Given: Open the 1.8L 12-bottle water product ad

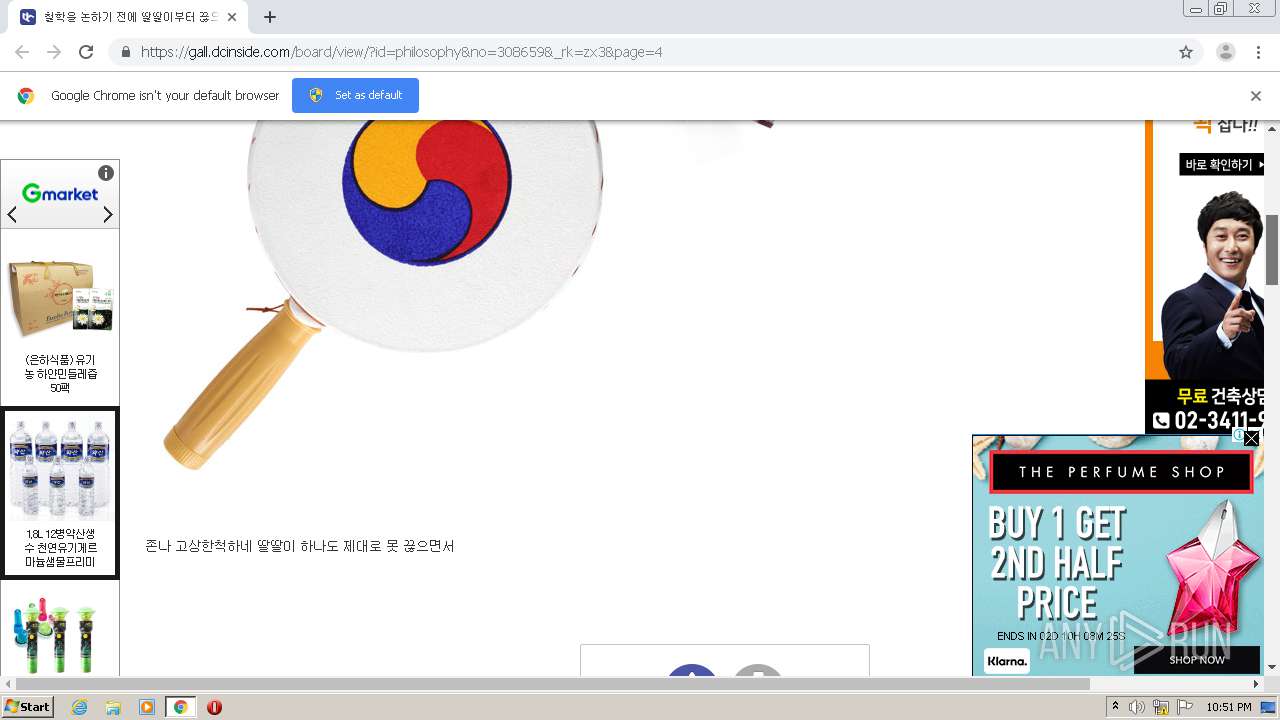Looking at the screenshot, I should pyautogui.click(x=60, y=493).
